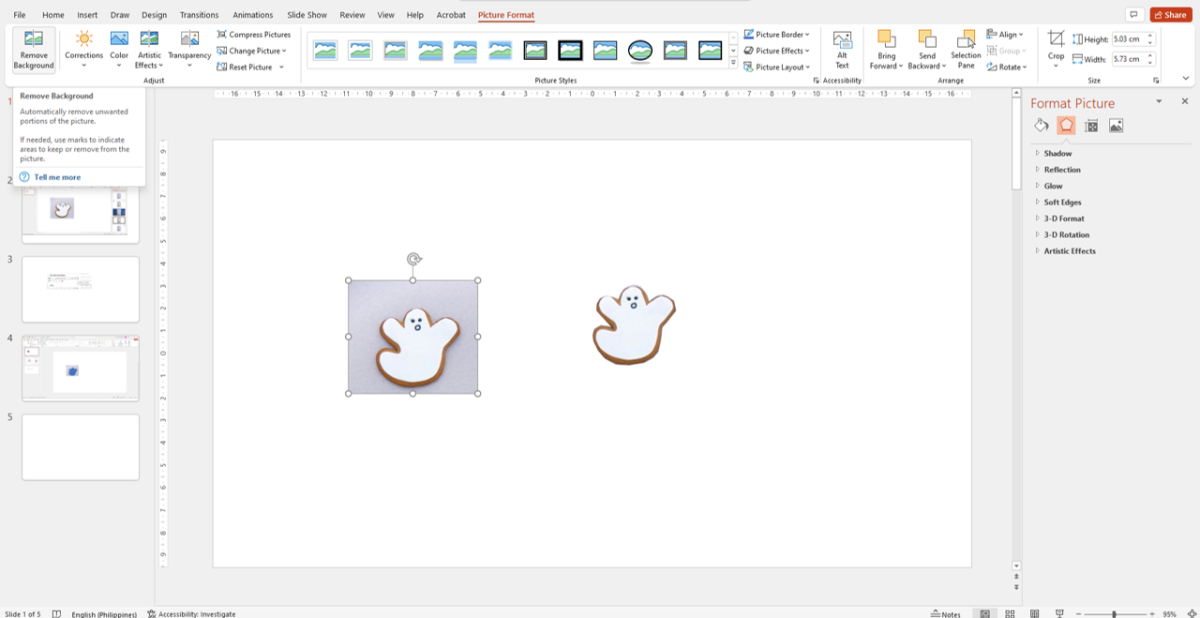Select slide 3 thumbnail
Screen dimensions: 1200x618
[79, 289]
